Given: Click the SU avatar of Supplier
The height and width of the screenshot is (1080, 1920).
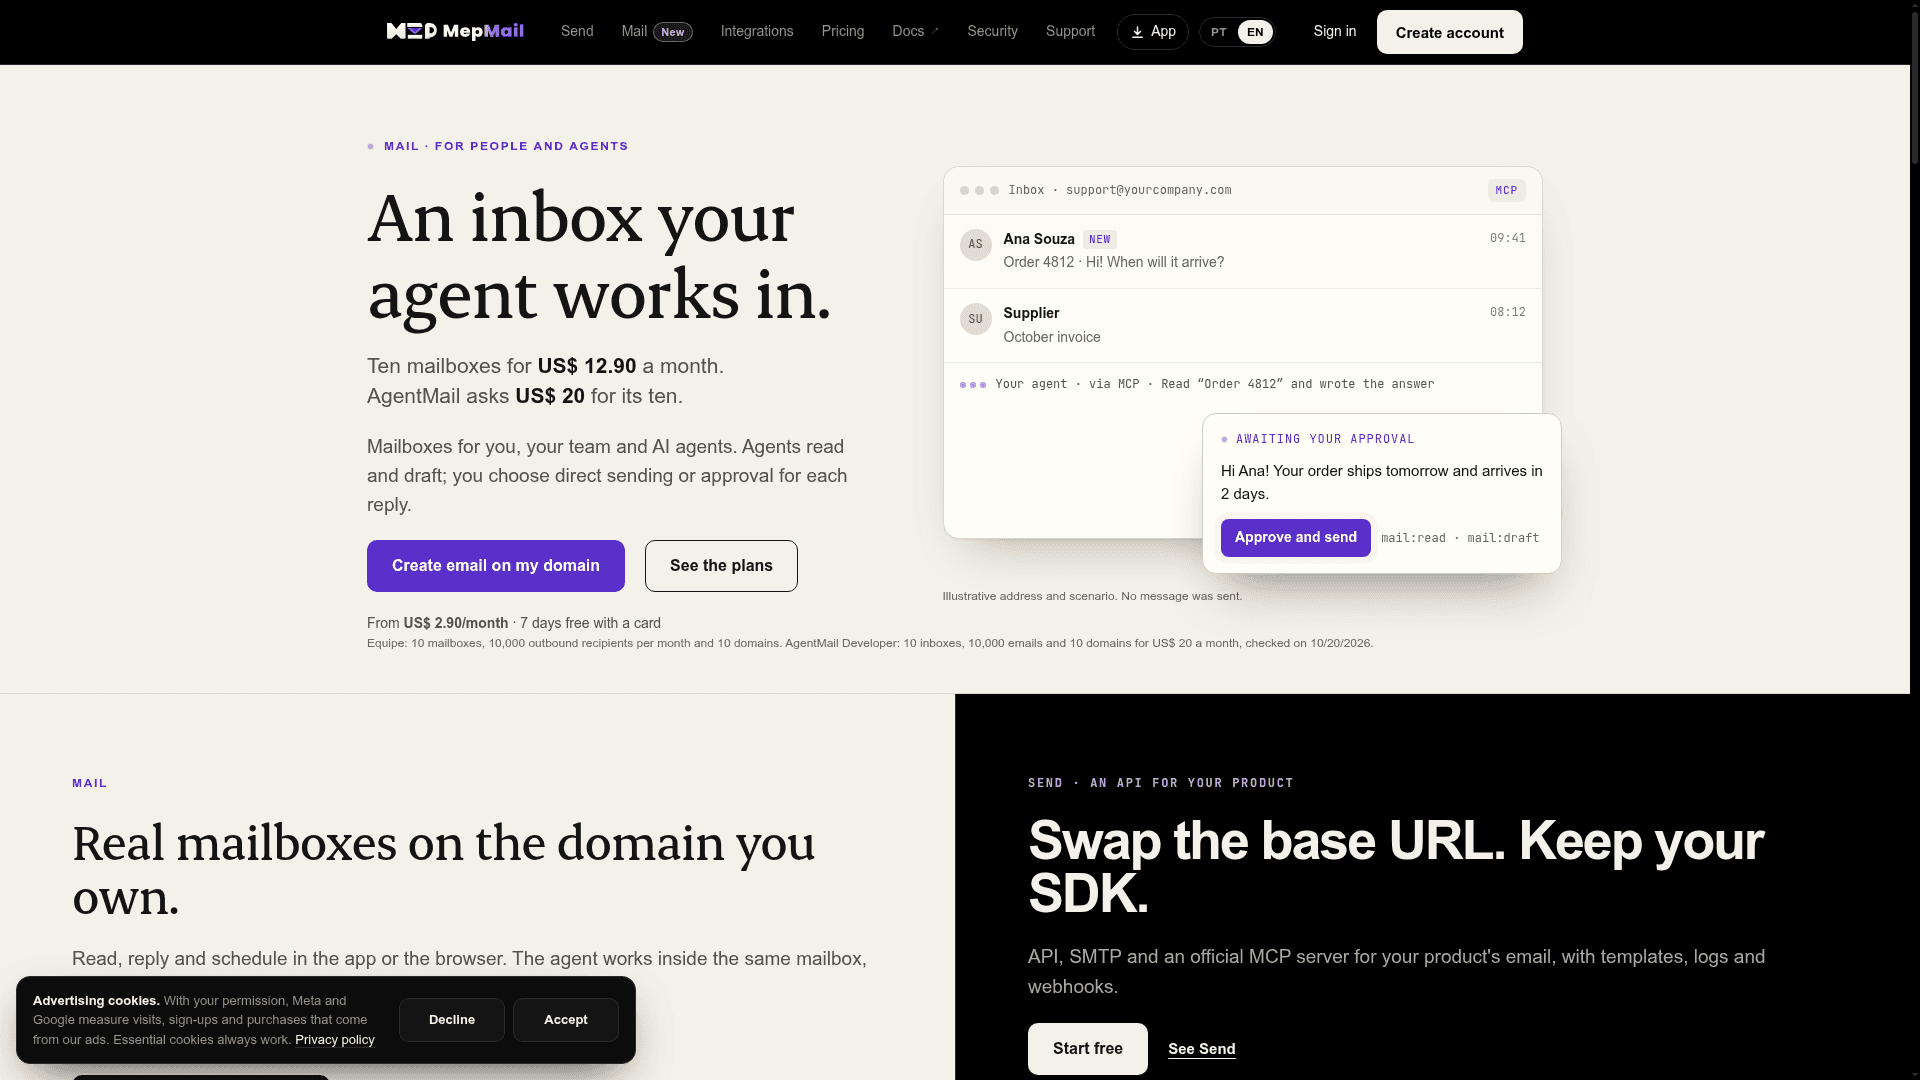Looking at the screenshot, I should tap(975, 319).
